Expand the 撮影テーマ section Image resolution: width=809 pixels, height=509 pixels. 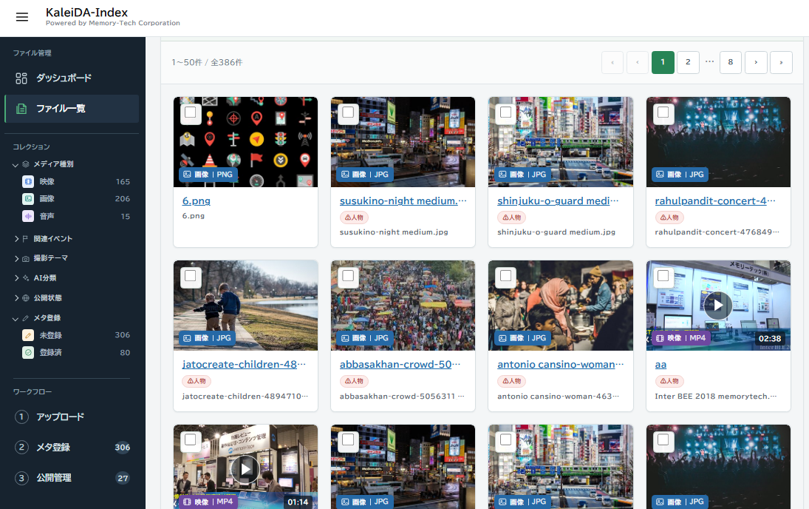17,258
